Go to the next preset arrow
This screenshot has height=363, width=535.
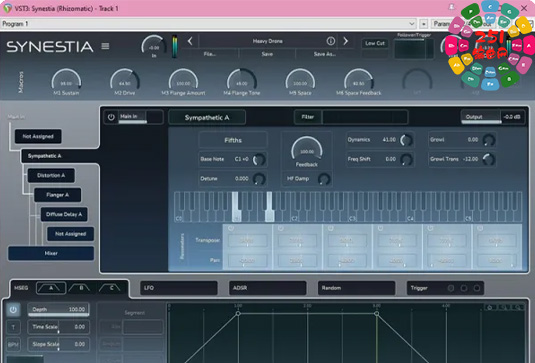[x=346, y=41]
